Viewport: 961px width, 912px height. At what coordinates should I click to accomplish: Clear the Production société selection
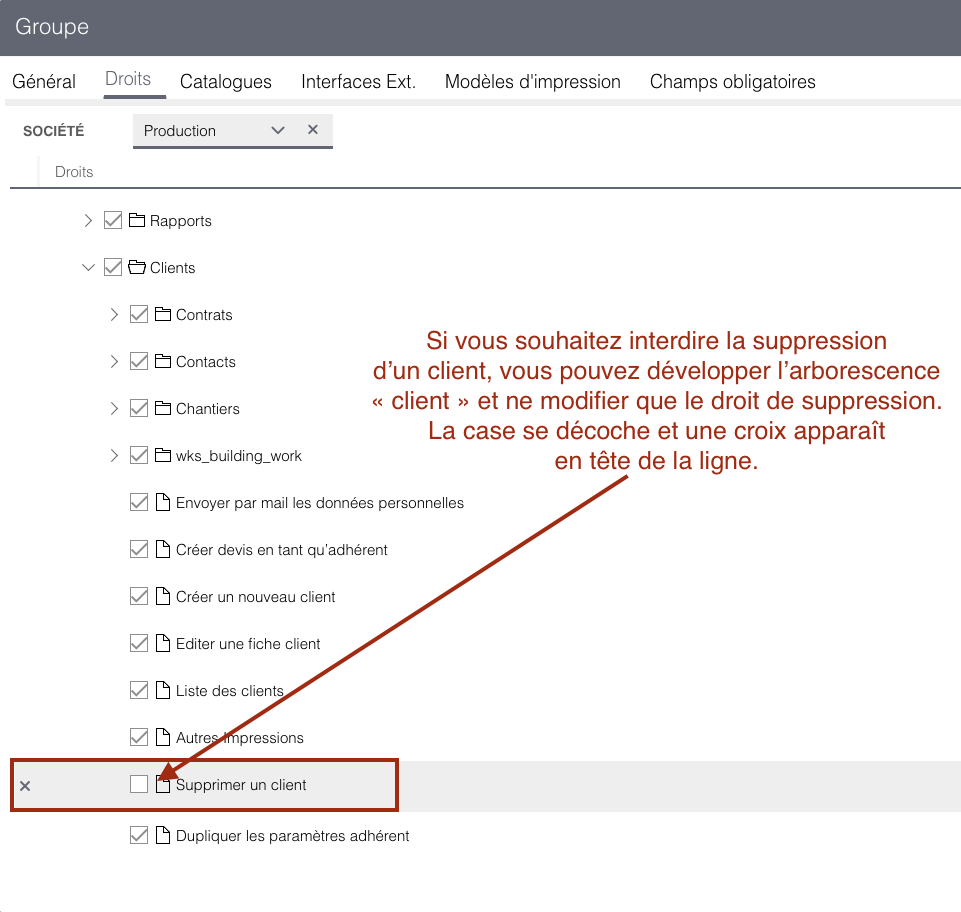(x=313, y=130)
